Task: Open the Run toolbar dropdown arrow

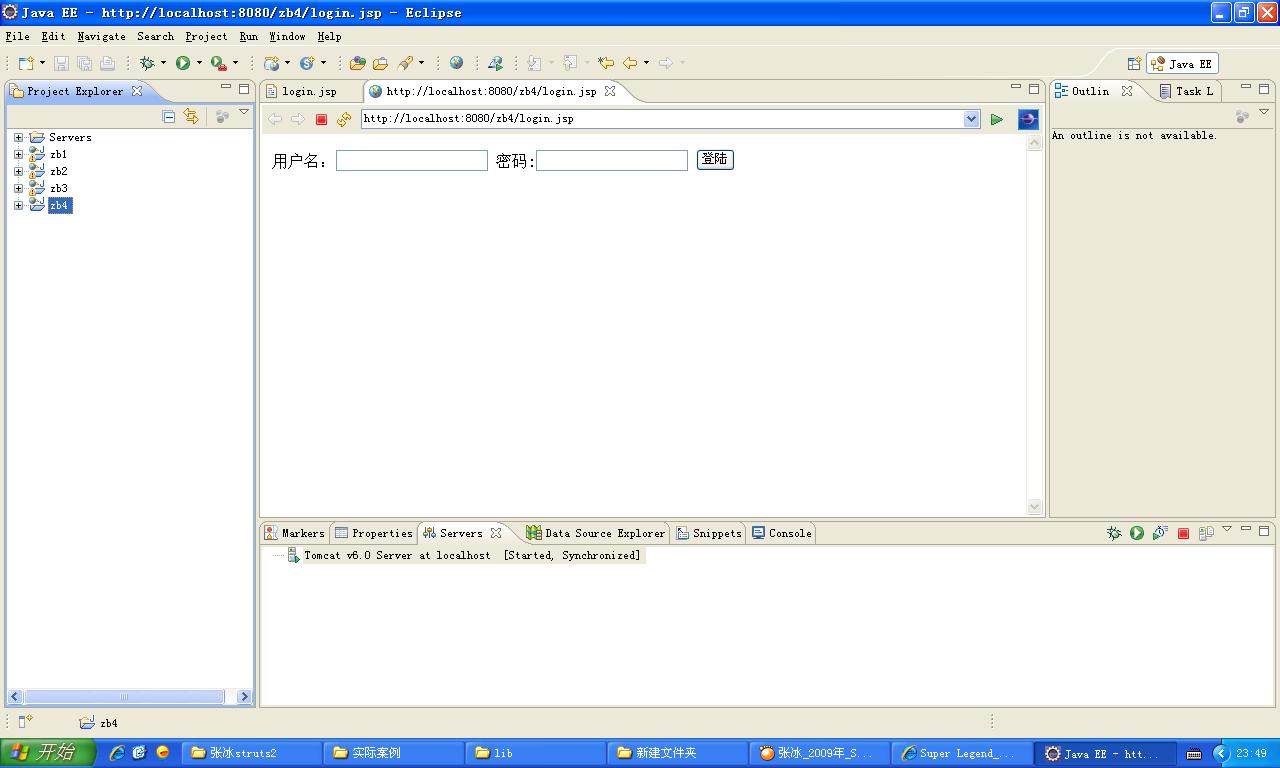Action: 199,63
